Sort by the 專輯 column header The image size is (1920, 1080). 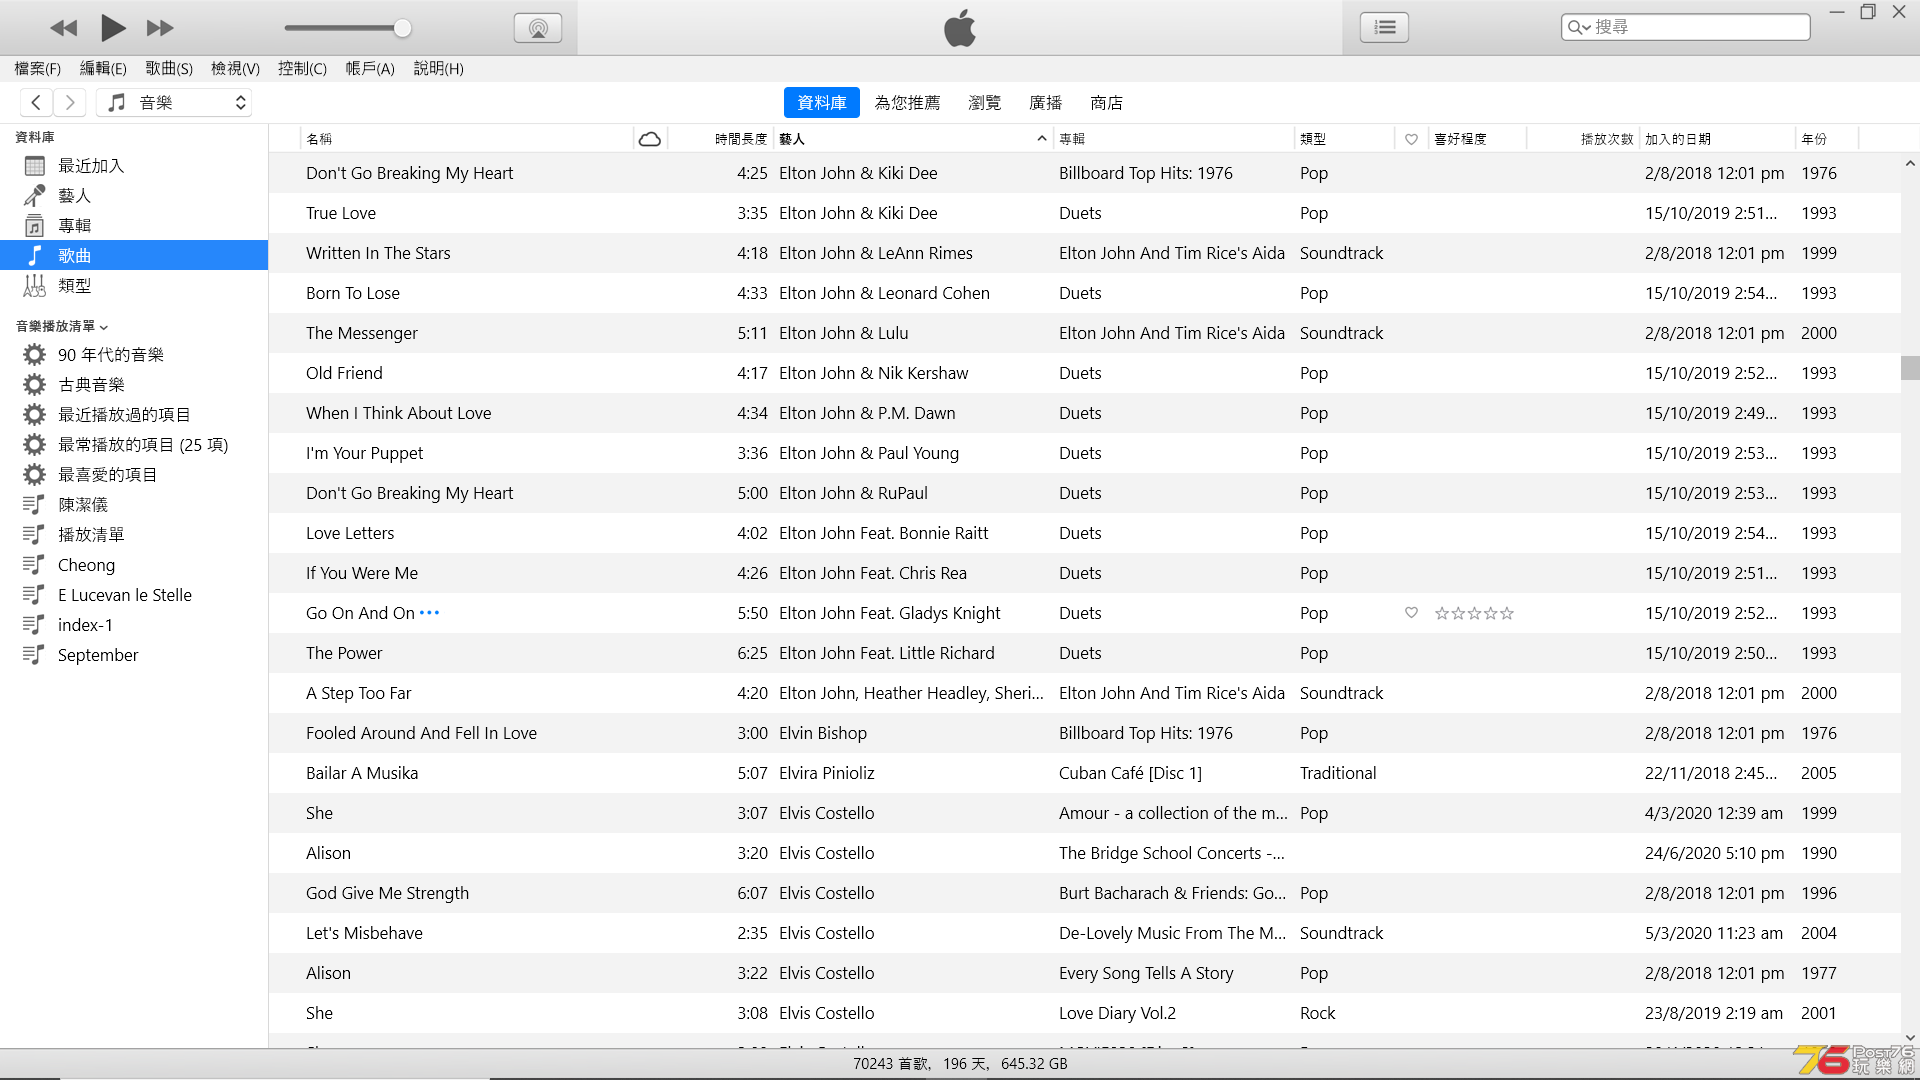point(1173,139)
